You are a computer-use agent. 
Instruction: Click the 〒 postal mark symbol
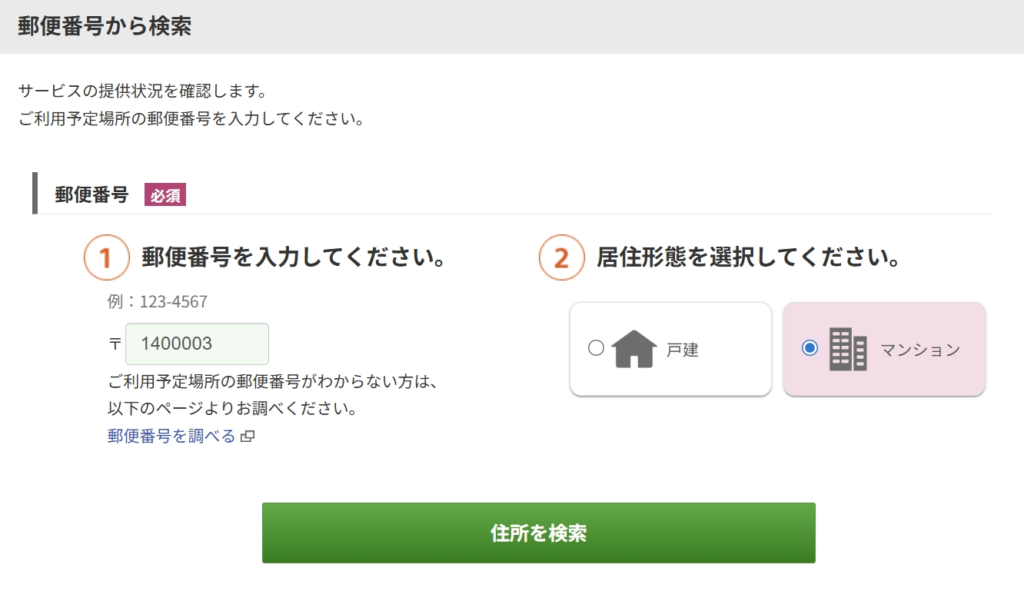tap(114, 344)
